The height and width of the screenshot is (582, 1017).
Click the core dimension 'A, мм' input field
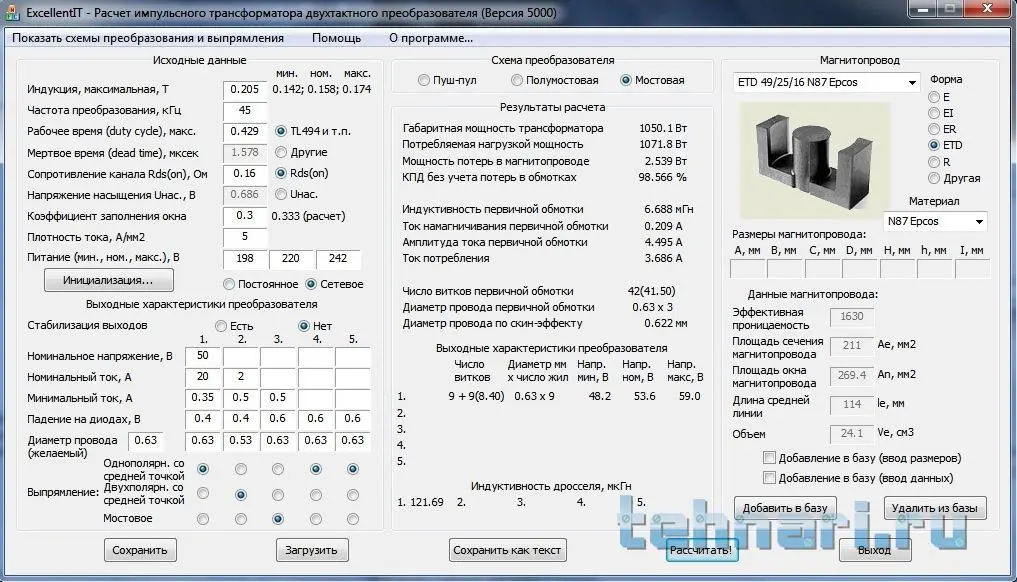tap(747, 269)
